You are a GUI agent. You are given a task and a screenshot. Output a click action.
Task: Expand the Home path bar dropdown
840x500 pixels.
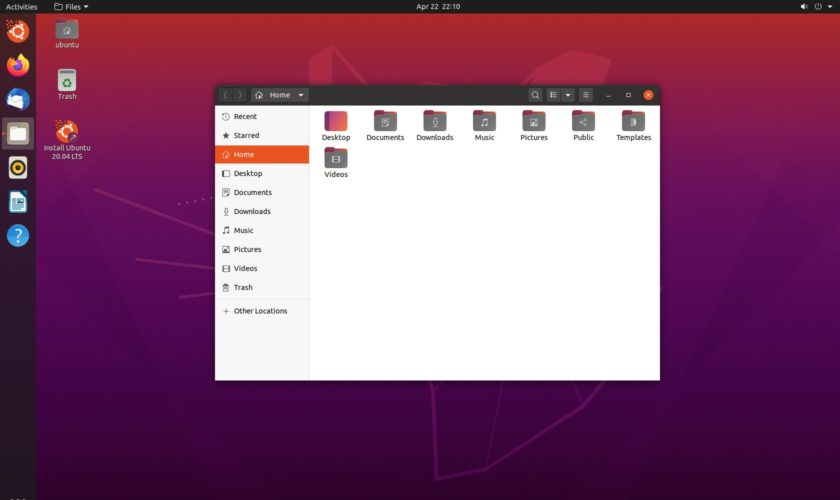point(300,95)
